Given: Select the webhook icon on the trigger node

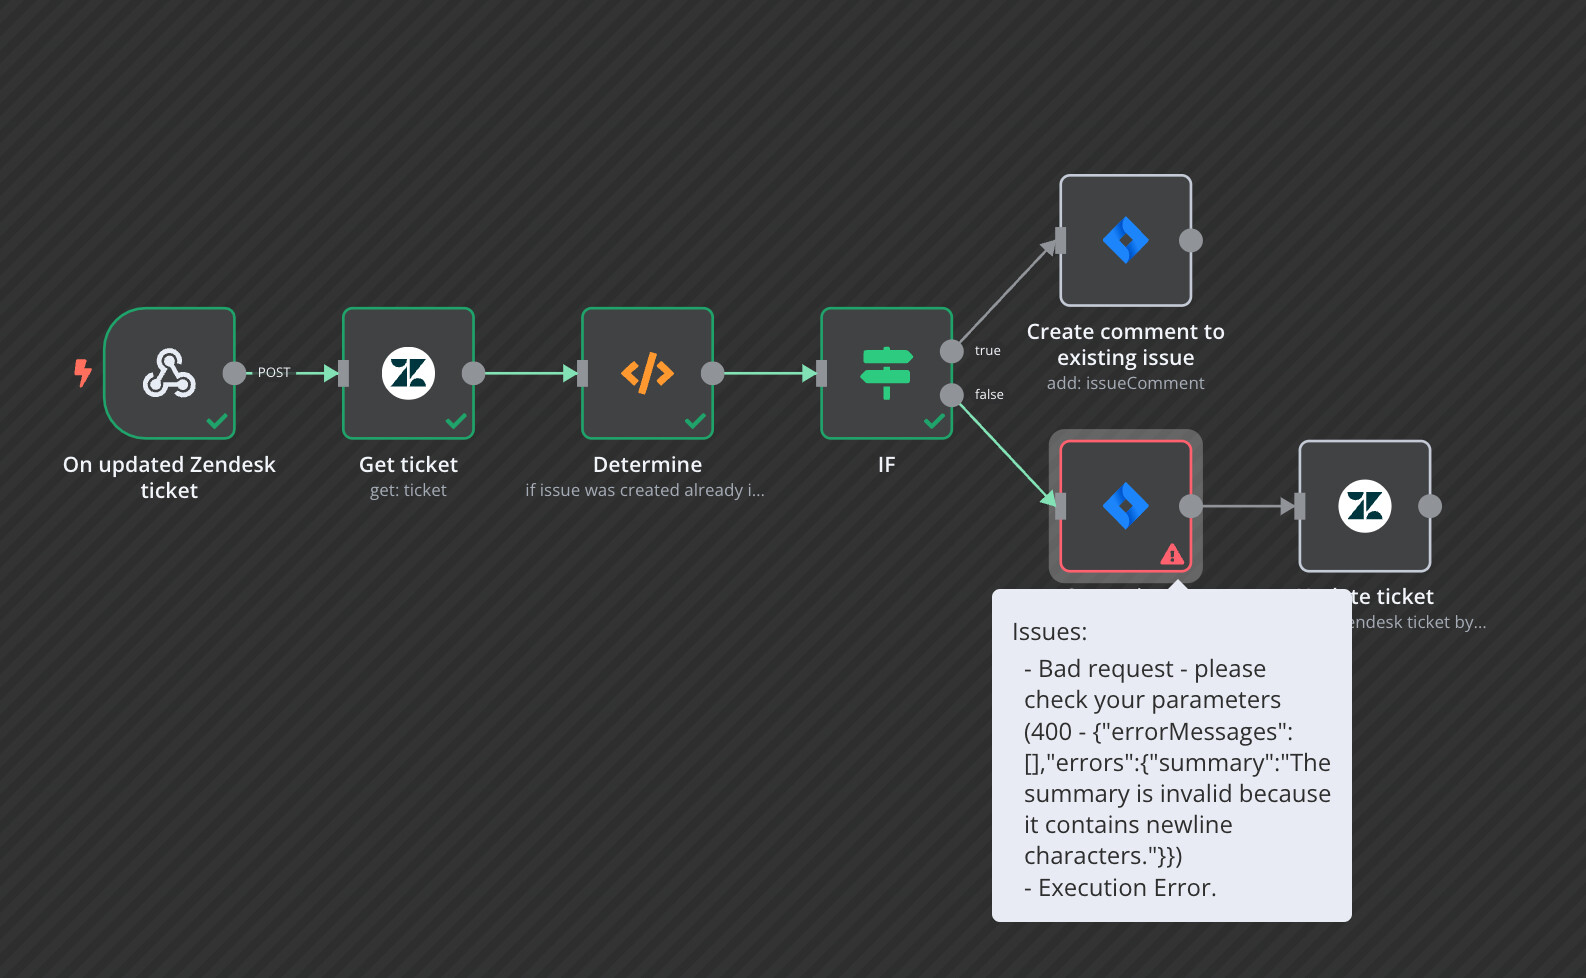Looking at the screenshot, I should coord(169,373).
